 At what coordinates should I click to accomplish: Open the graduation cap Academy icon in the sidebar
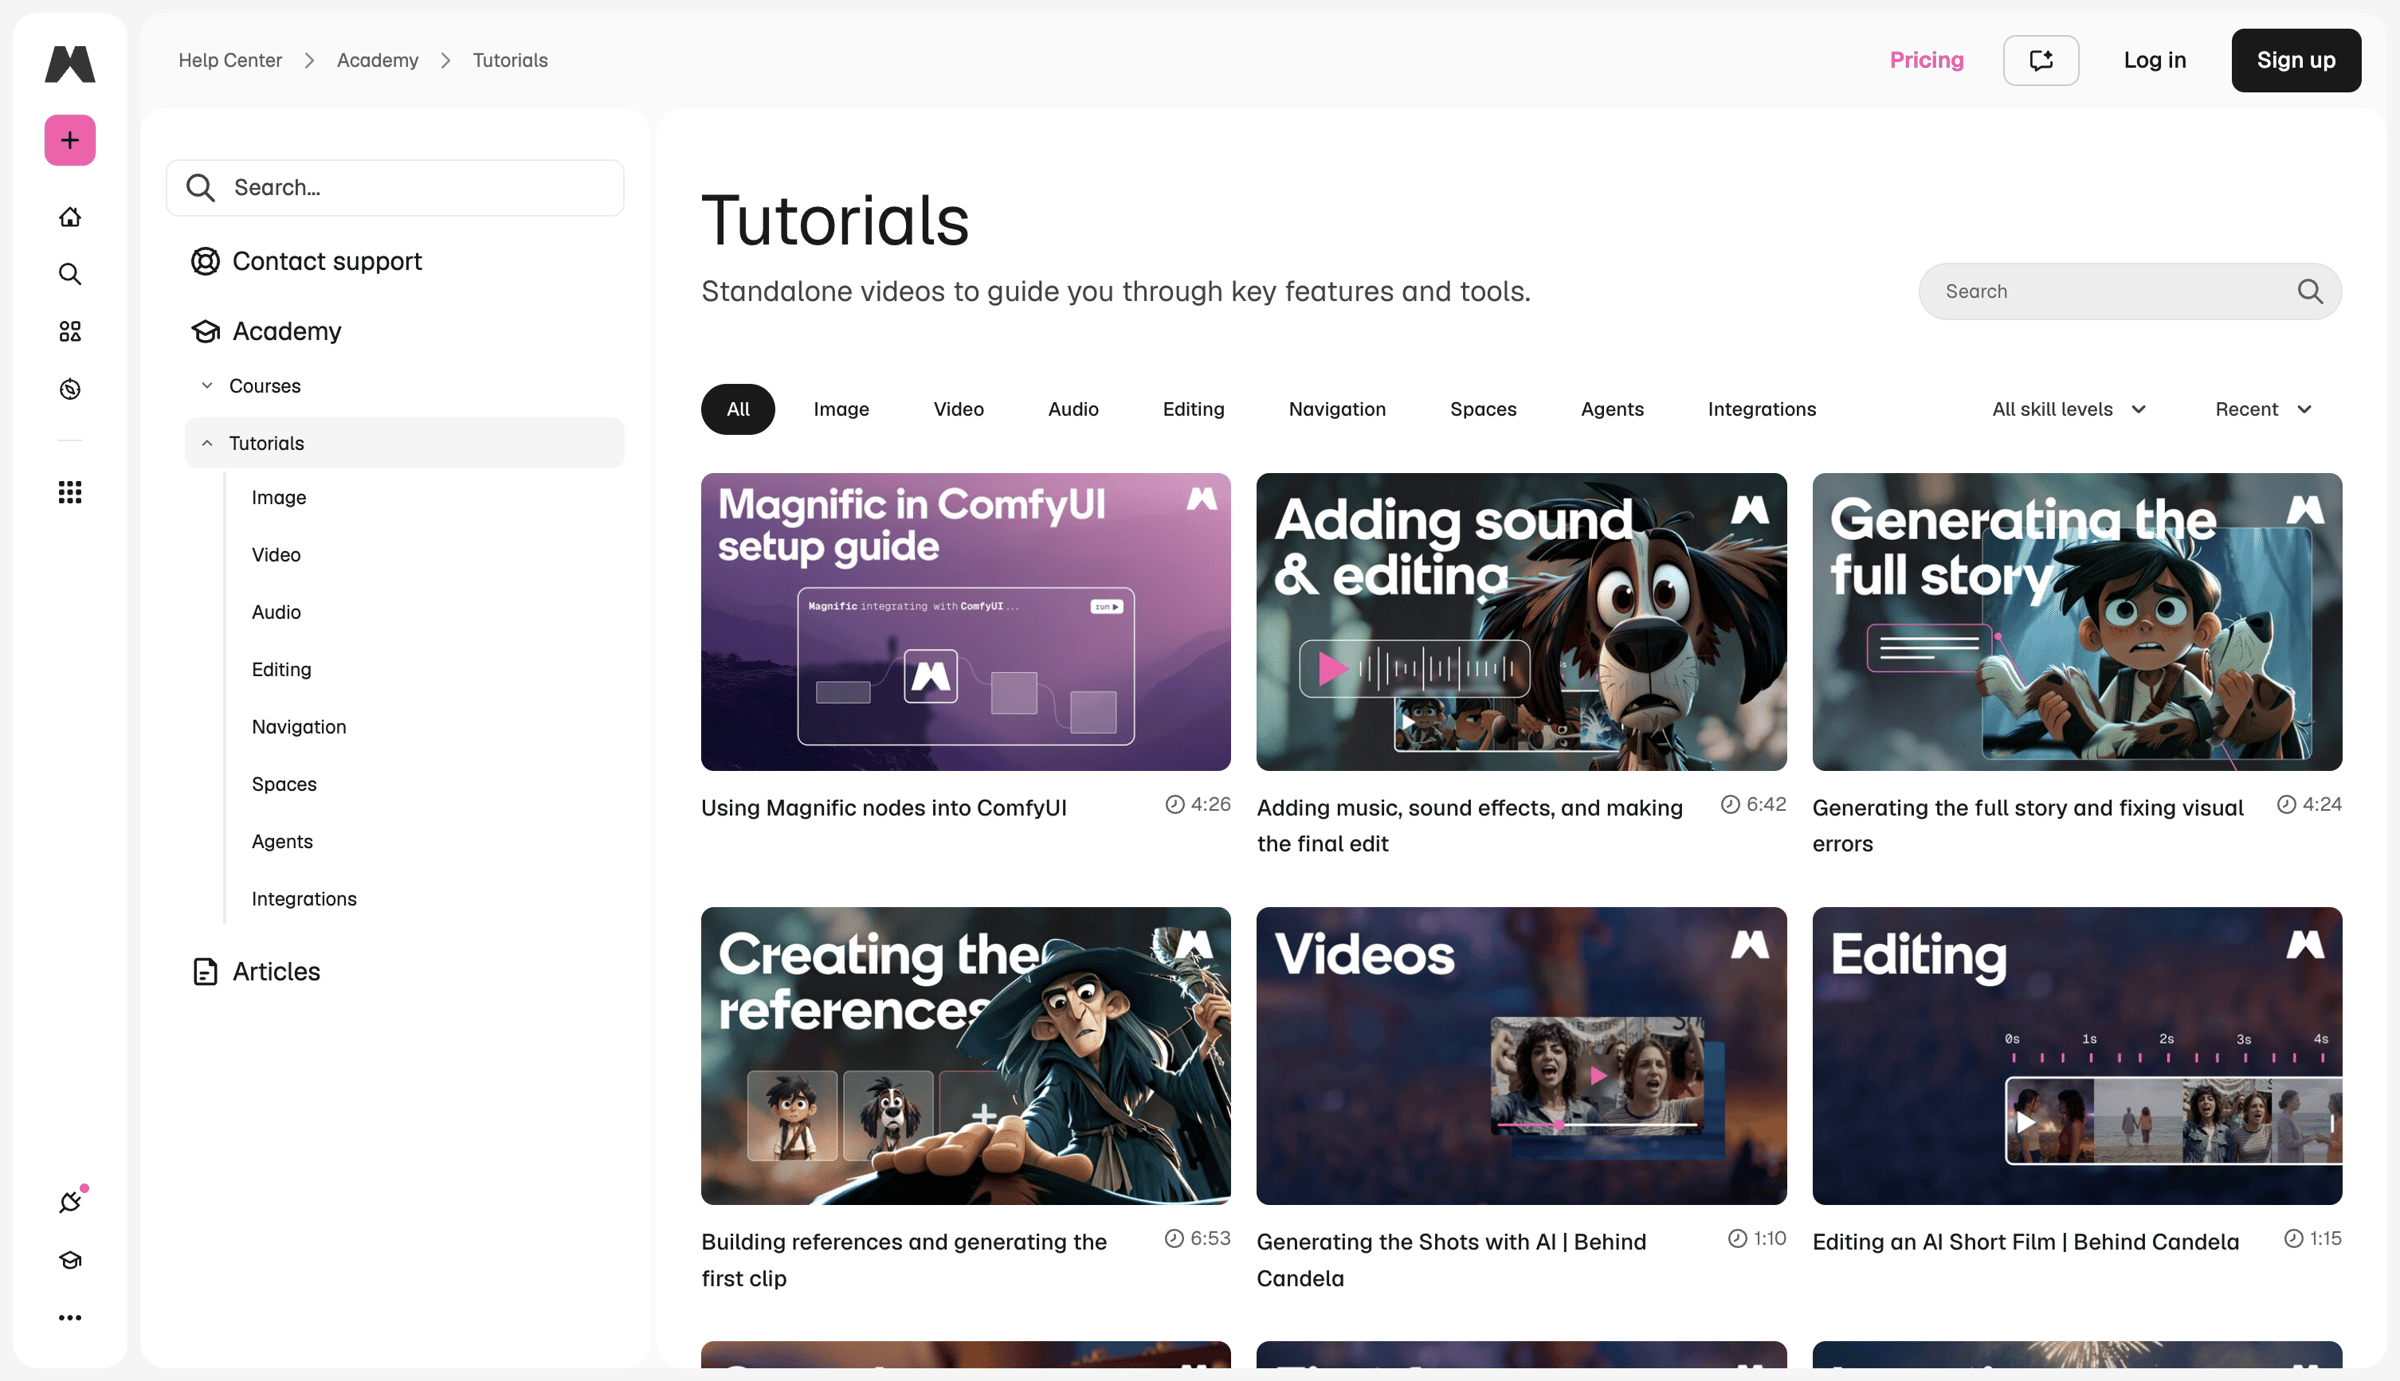(x=70, y=1260)
